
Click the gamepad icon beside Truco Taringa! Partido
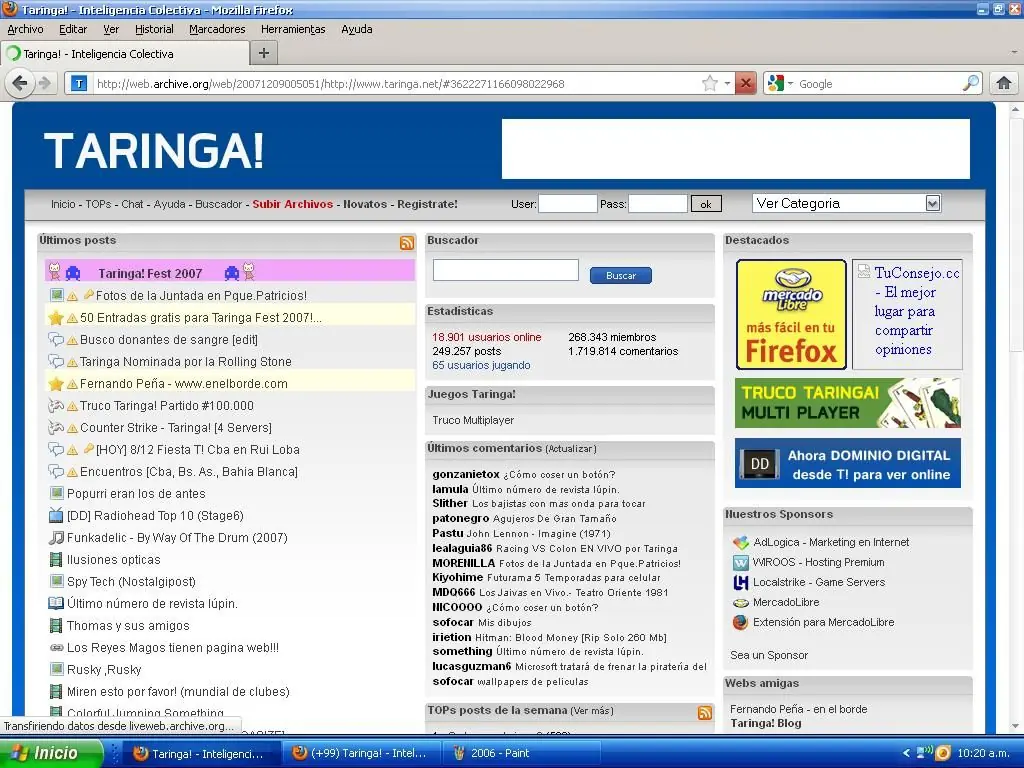tap(56, 405)
